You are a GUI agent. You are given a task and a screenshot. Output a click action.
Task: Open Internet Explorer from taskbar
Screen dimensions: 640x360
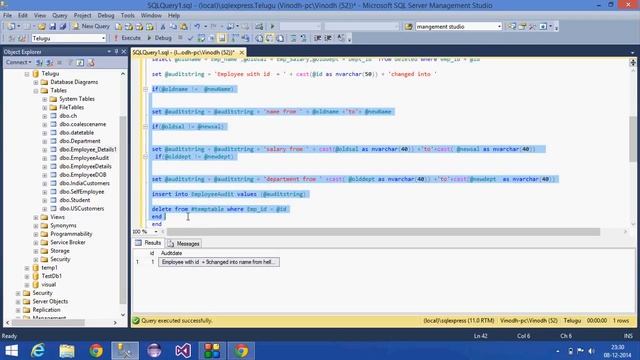38,351
